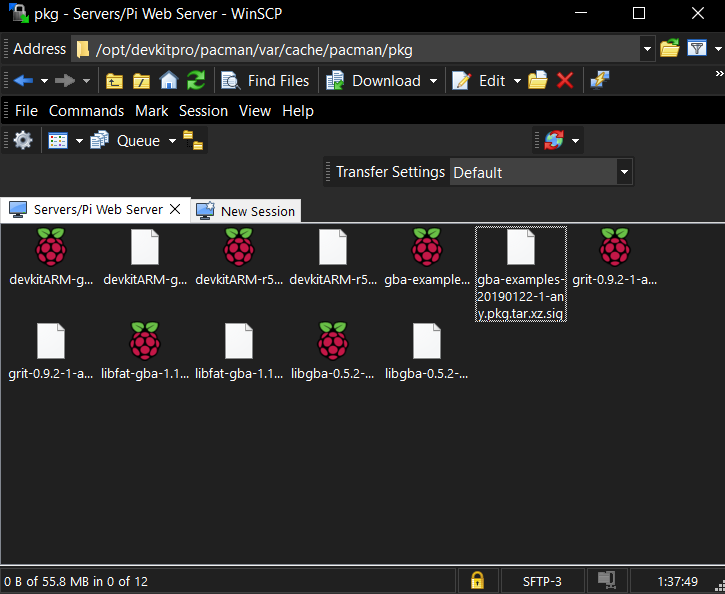
Task: Select gba-examples-20190122-1-any.pkg.tar.xz.sig file
Action: pos(521,274)
